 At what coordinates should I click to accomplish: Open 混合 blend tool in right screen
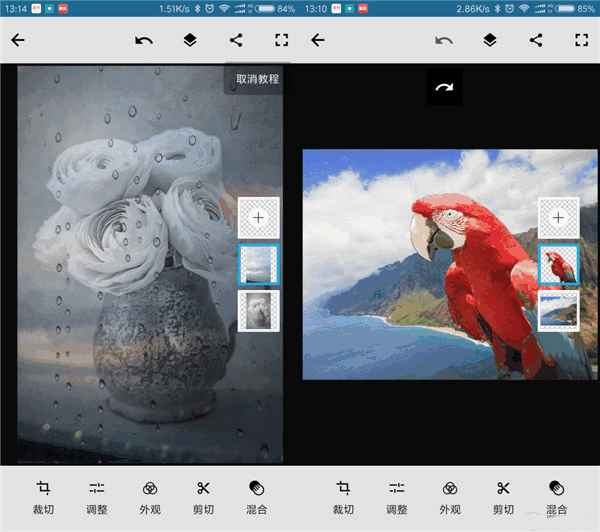(x=557, y=498)
